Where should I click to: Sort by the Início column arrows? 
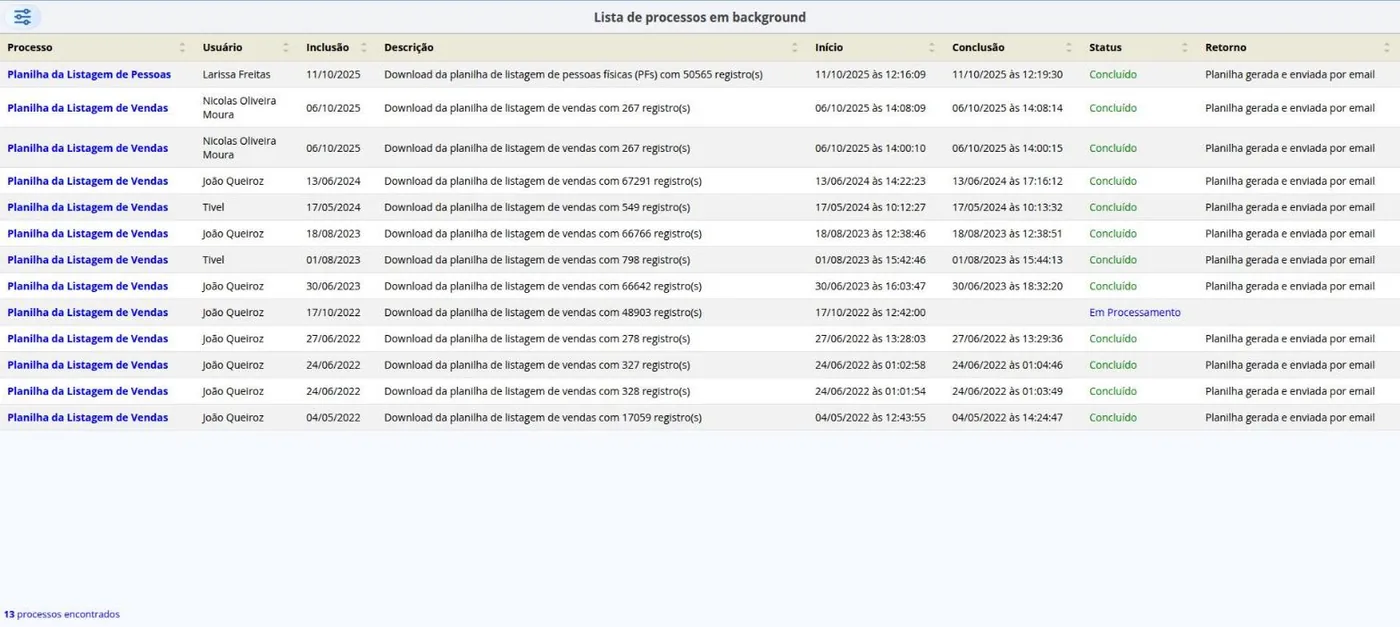click(x=932, y=48)
